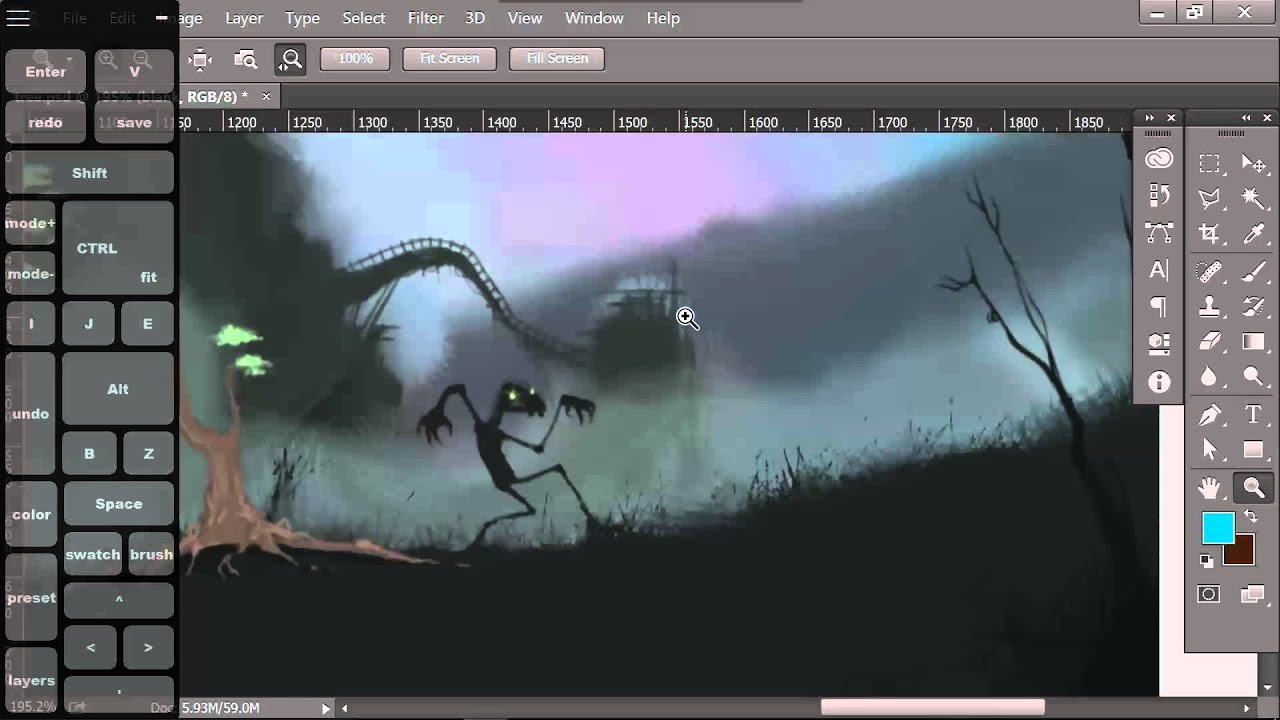Select the Brush tool
Screen dimensions: 1280x720
(1253, 271)
